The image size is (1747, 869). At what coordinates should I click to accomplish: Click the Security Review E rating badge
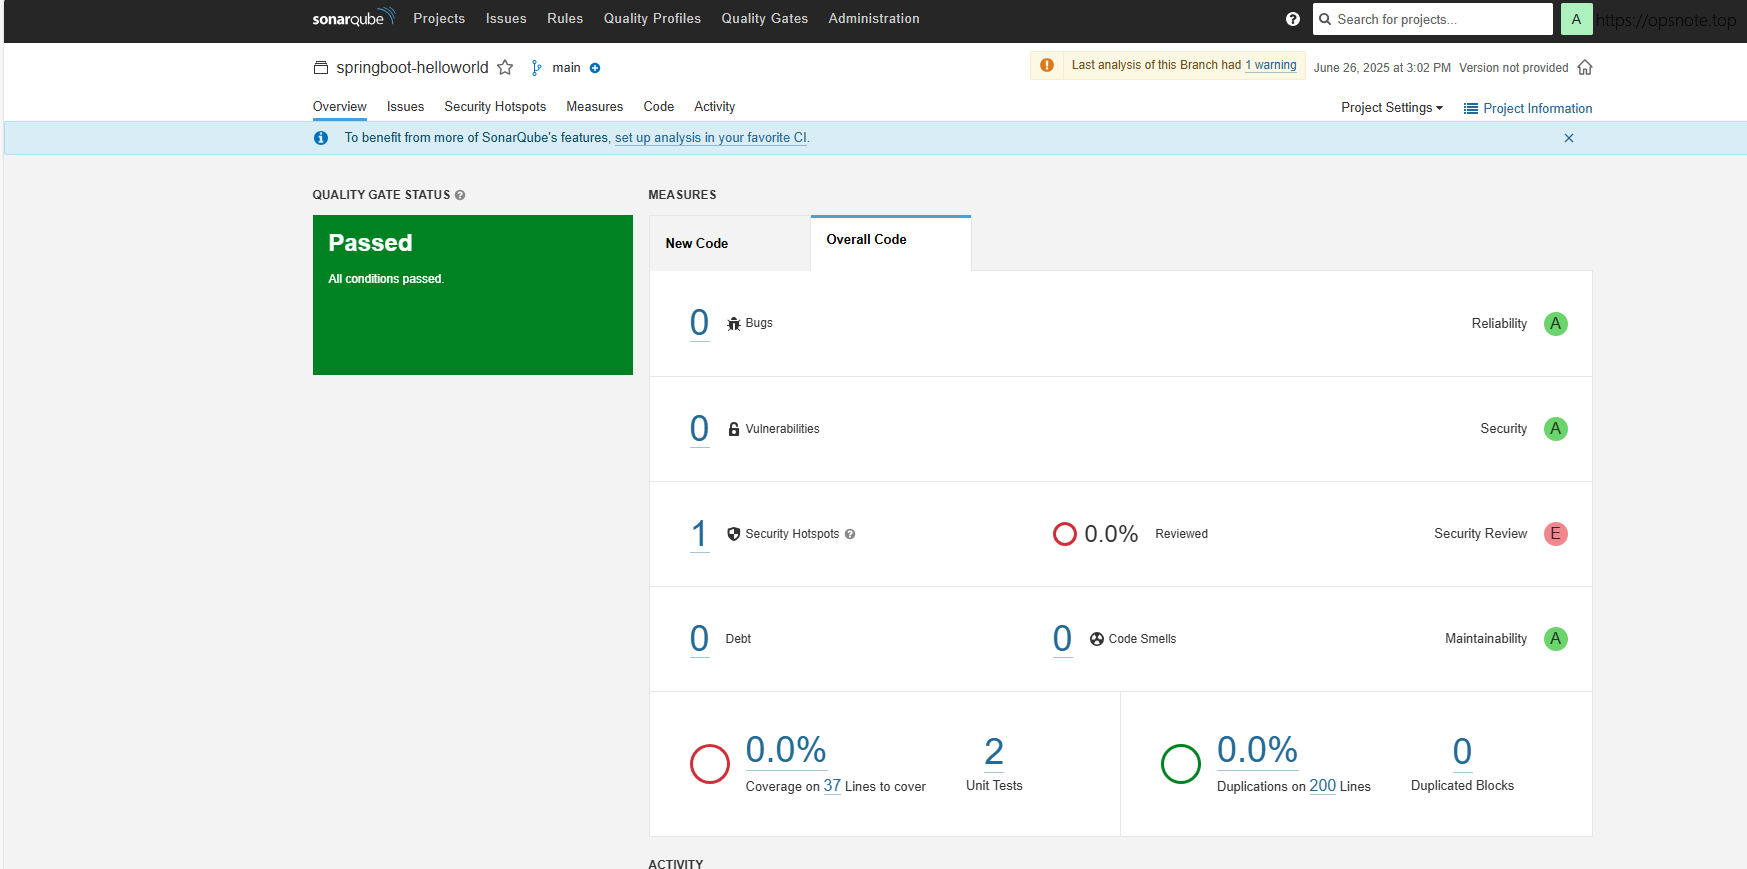point(1556,534)
